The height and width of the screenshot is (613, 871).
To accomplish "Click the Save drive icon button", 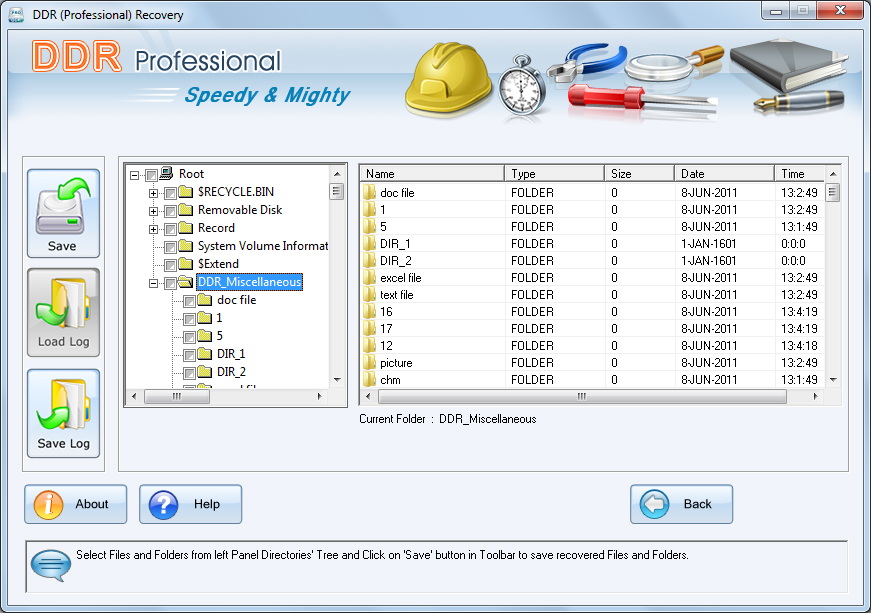I will pyautogui.click(x=63, y=205).
